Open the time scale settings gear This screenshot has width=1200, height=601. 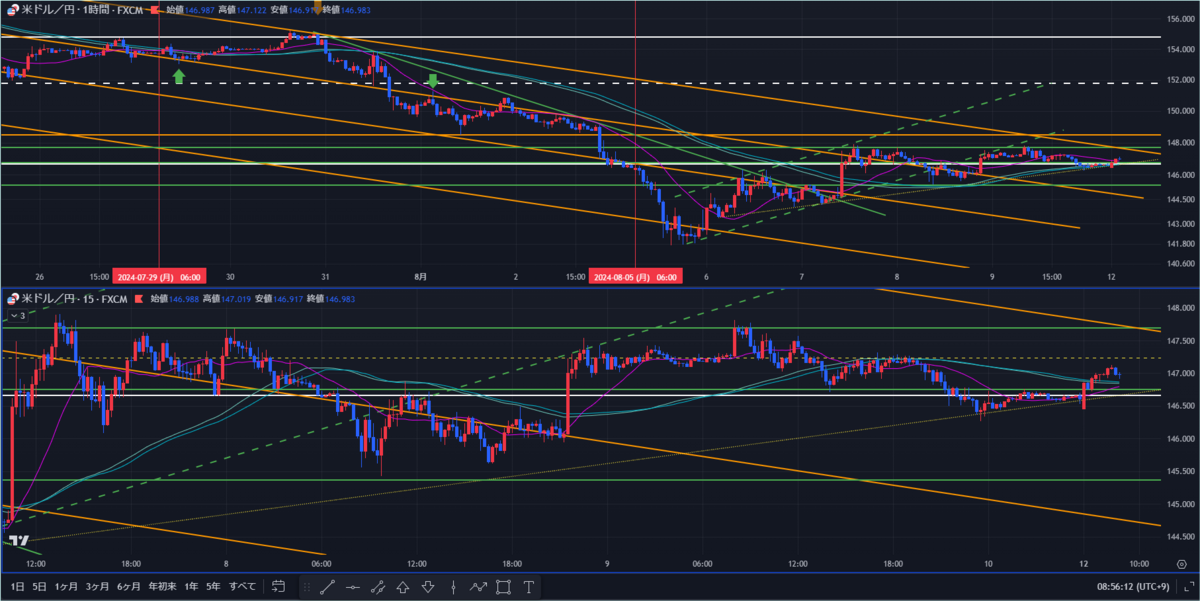tap(1182, 565)
